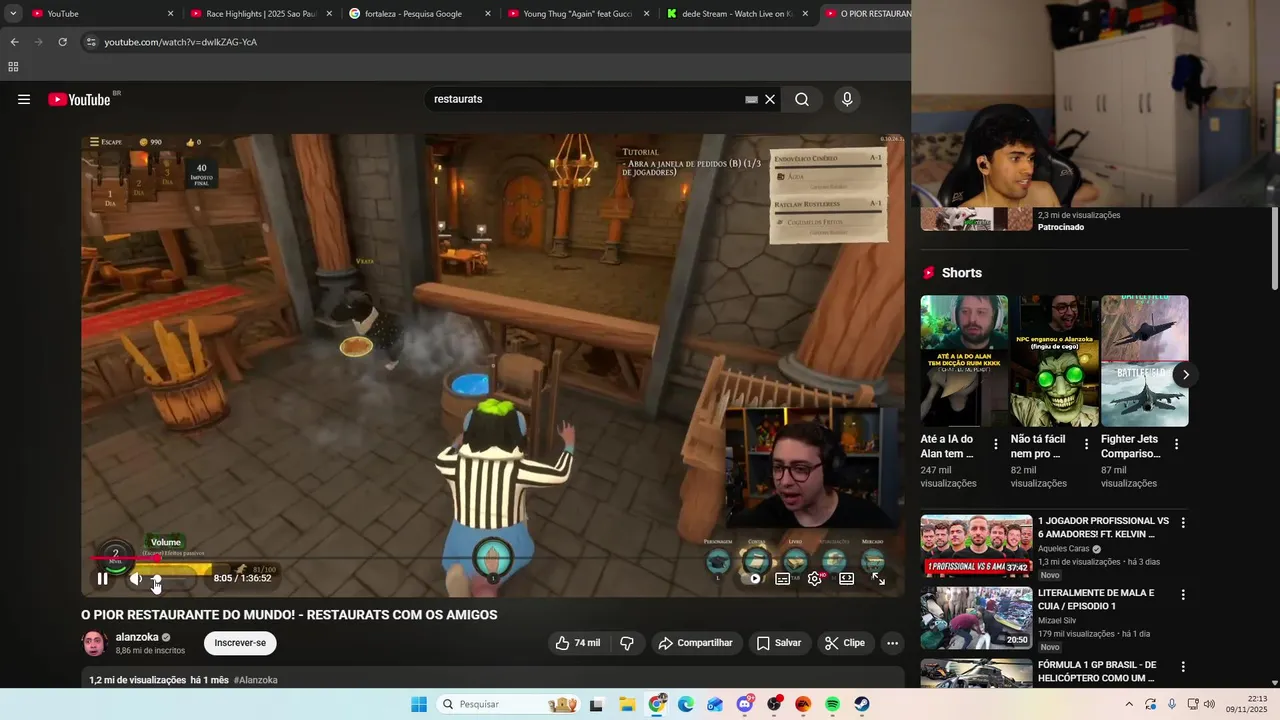
Task: Open the on-screen keyboard icon in search box
Action: click(x=751, y=99)
